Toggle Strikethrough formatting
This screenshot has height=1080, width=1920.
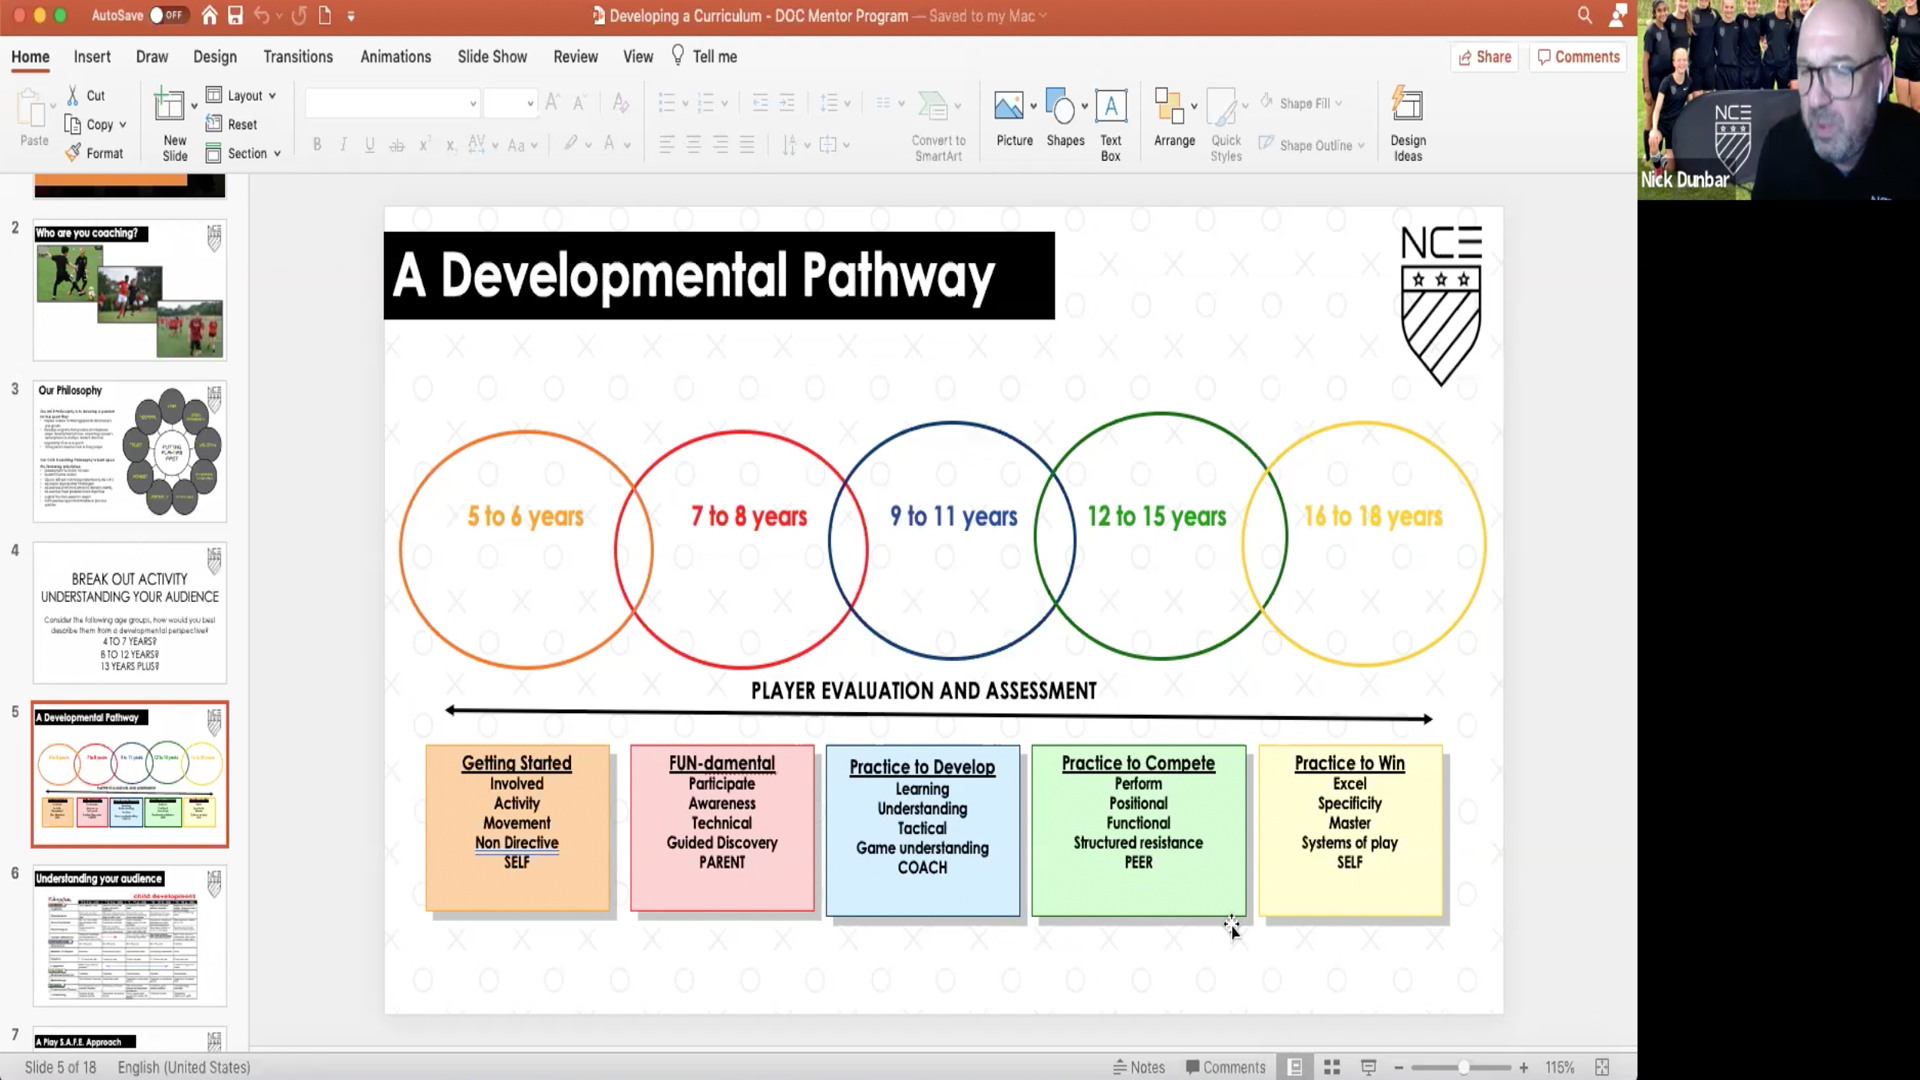coord(397,145)
